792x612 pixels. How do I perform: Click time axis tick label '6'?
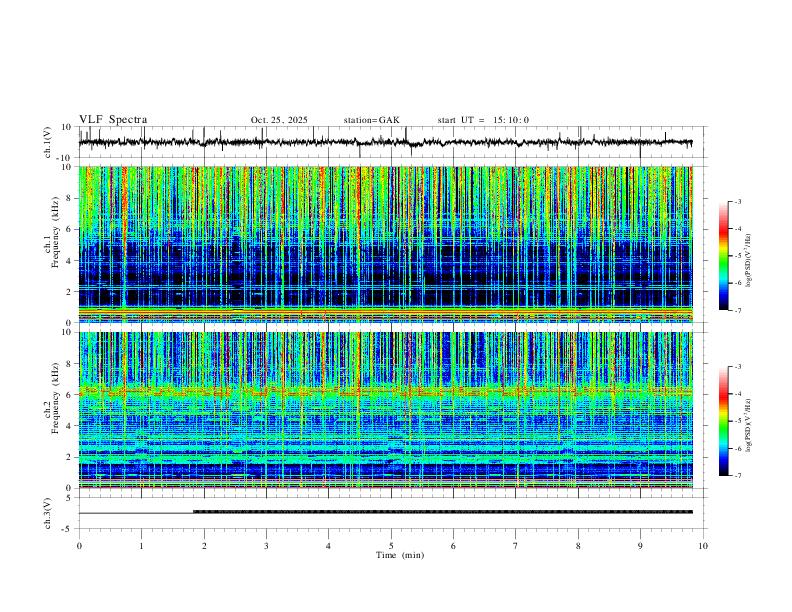click(454, 546)
